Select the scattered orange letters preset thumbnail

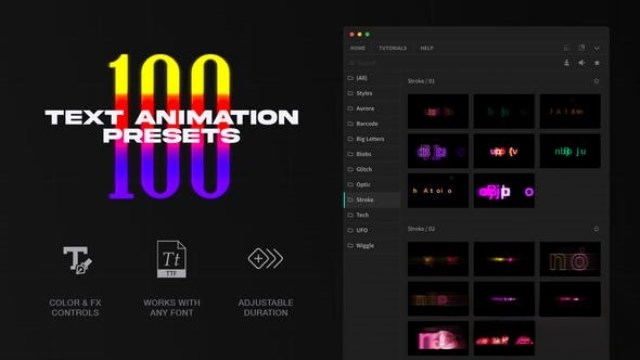pyautogui.click(x=438, y=191)
